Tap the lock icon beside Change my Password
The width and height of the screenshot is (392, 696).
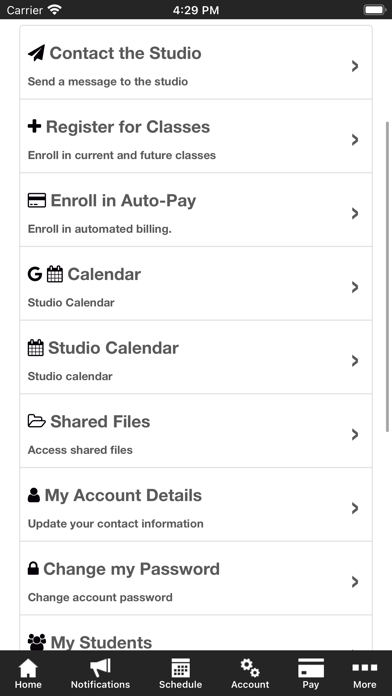click(x=33, y=569)
